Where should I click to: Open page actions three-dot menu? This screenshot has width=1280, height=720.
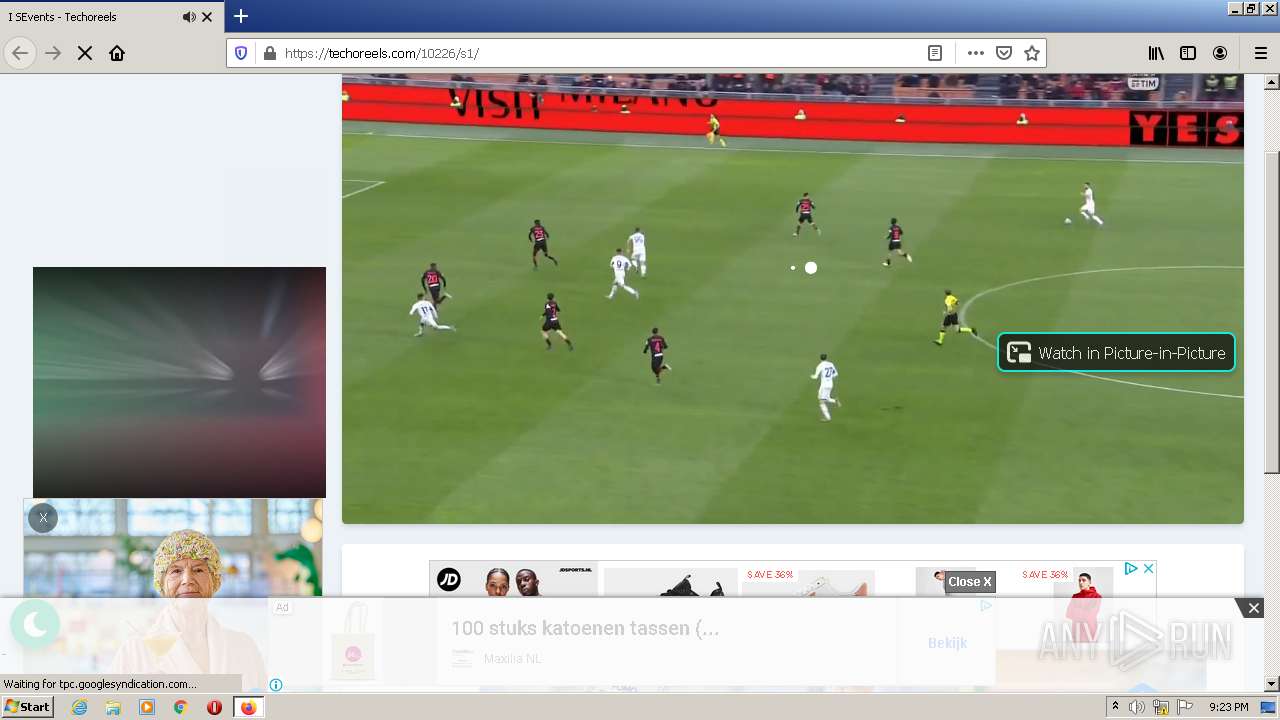point(976,53)
